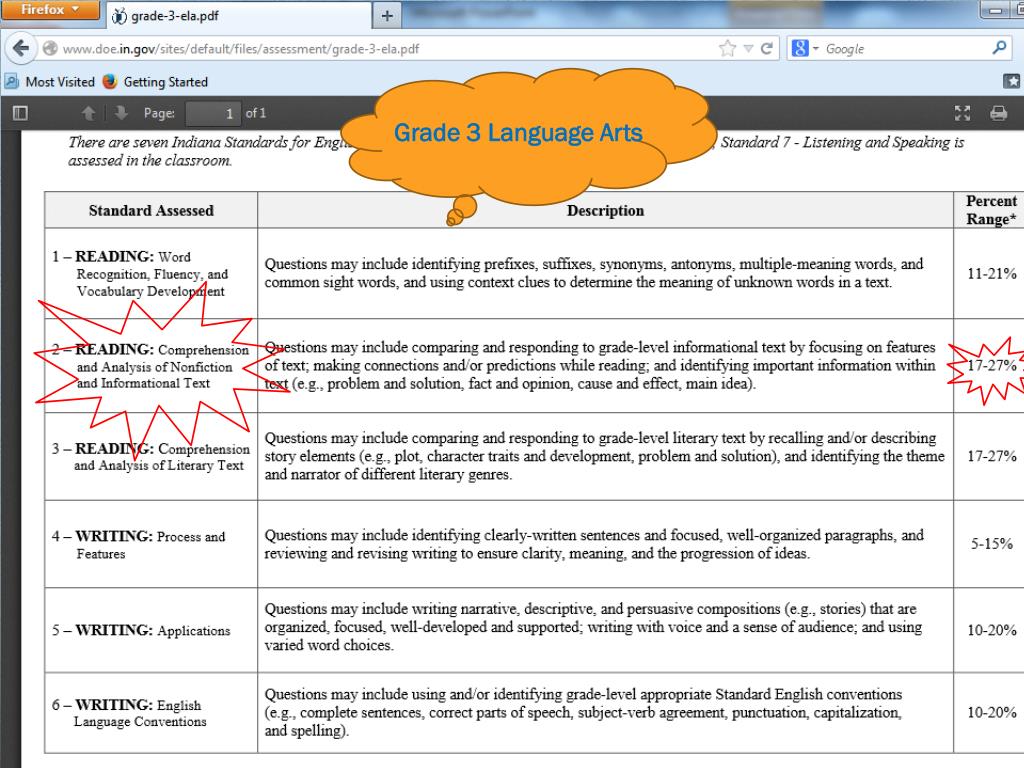Image resolution: width=1024 pixels, height=768 pixels.
Task: Click description about literary text story elements
Action: click(604, 456)
